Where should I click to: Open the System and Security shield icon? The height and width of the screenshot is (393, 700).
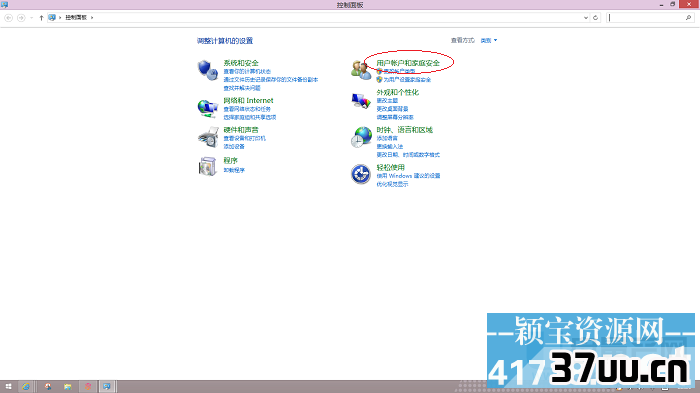208,70
